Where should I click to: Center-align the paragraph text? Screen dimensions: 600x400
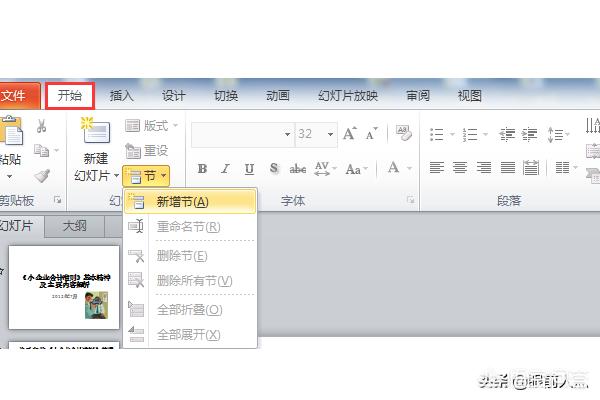tap(461, 168)
